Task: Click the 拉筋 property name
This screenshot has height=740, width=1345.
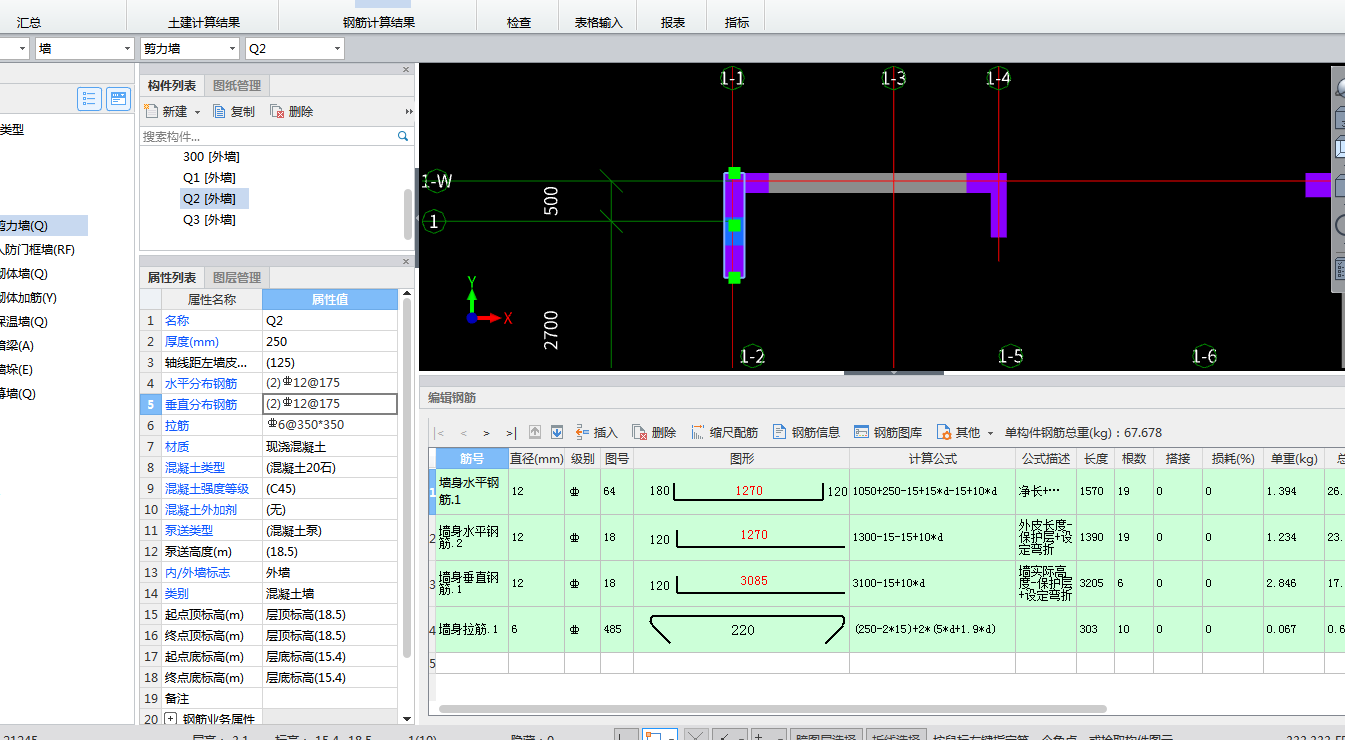Action: [177, 425]
